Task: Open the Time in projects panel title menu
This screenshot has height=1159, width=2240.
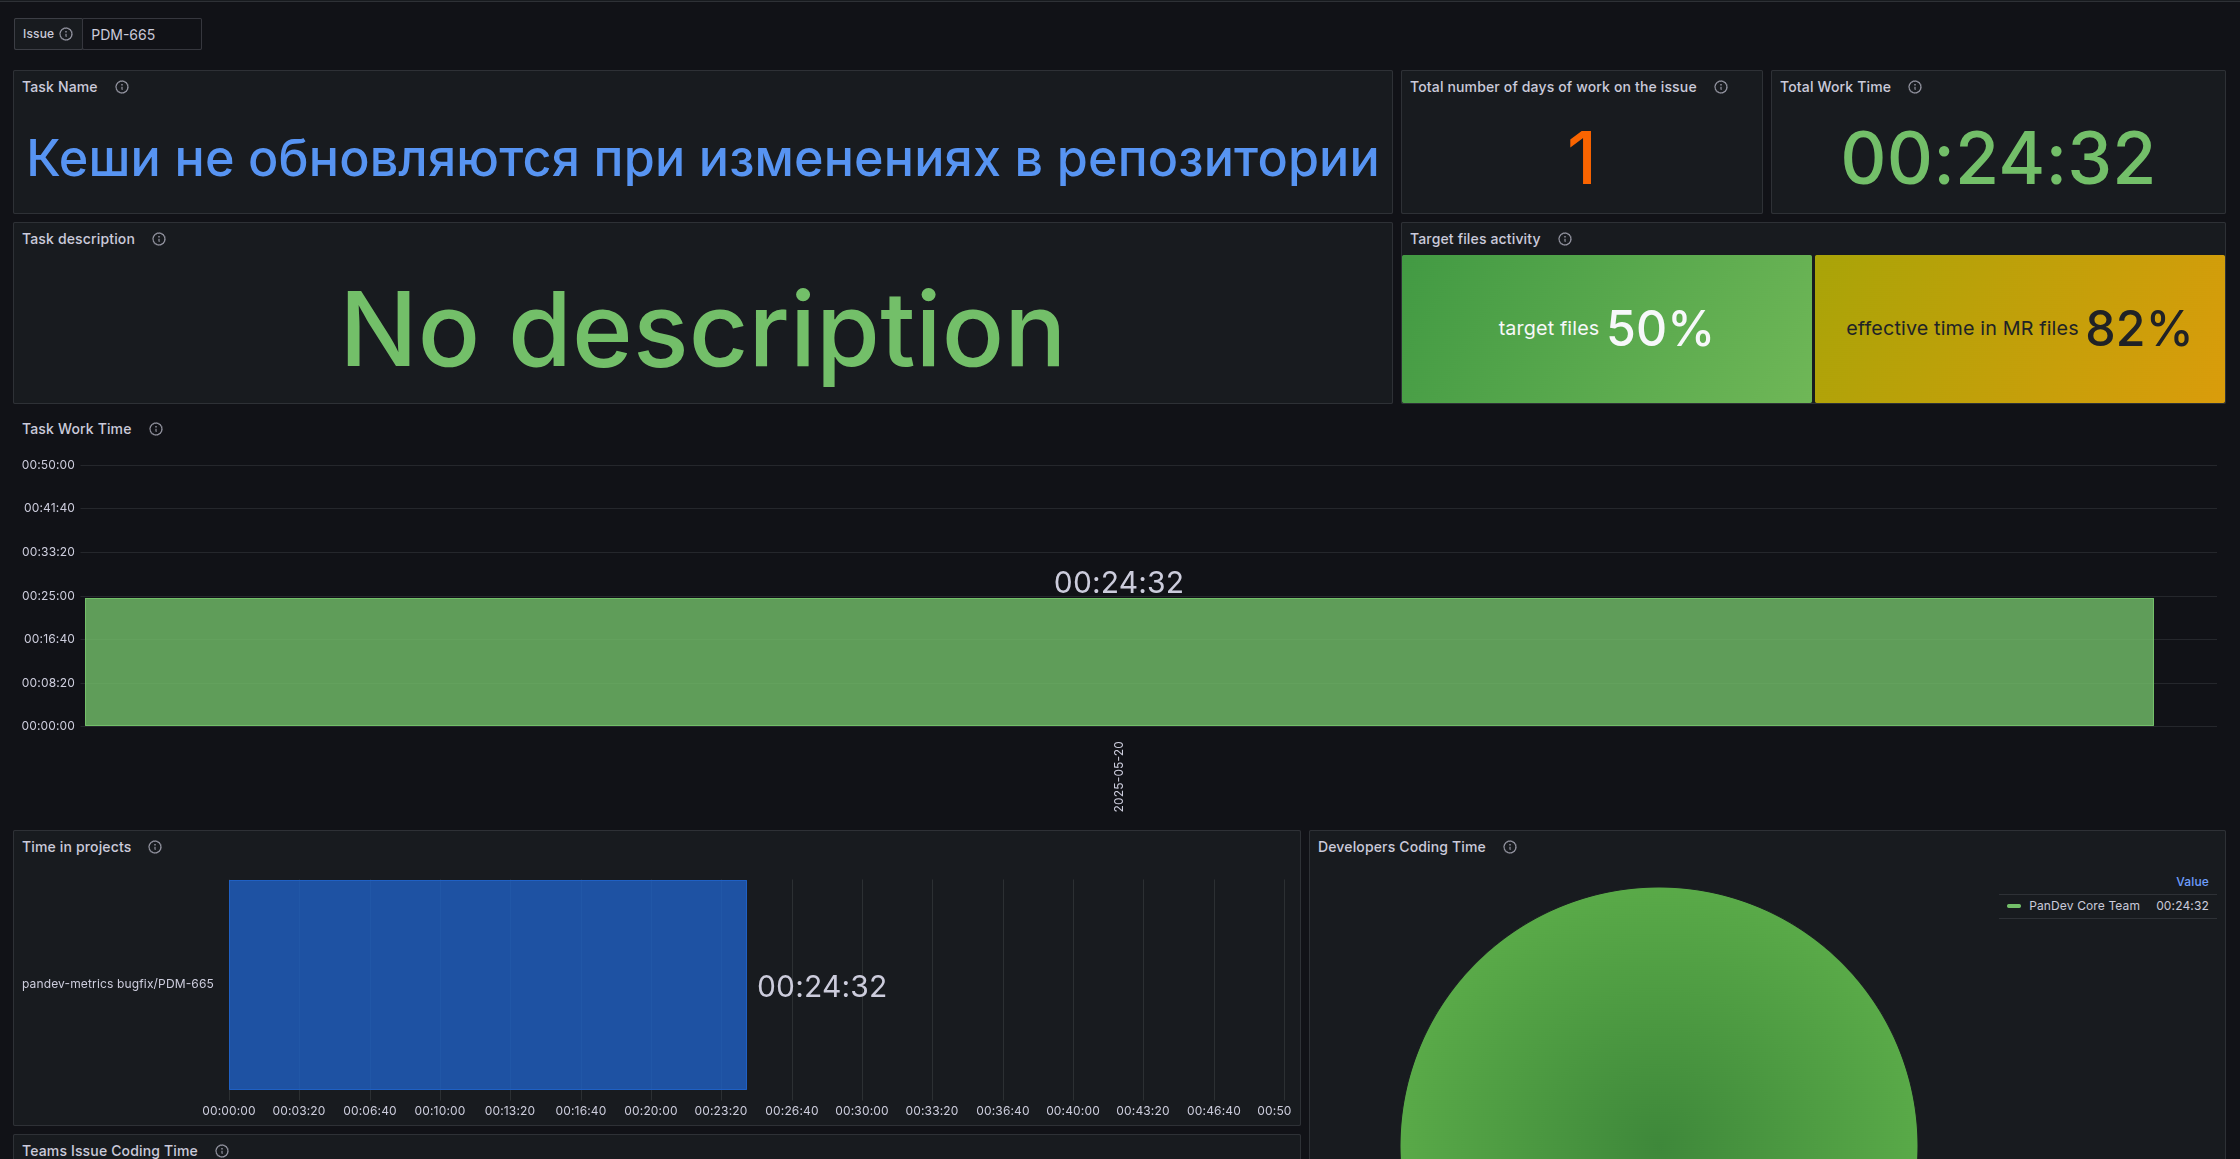Action: point(77,847)
